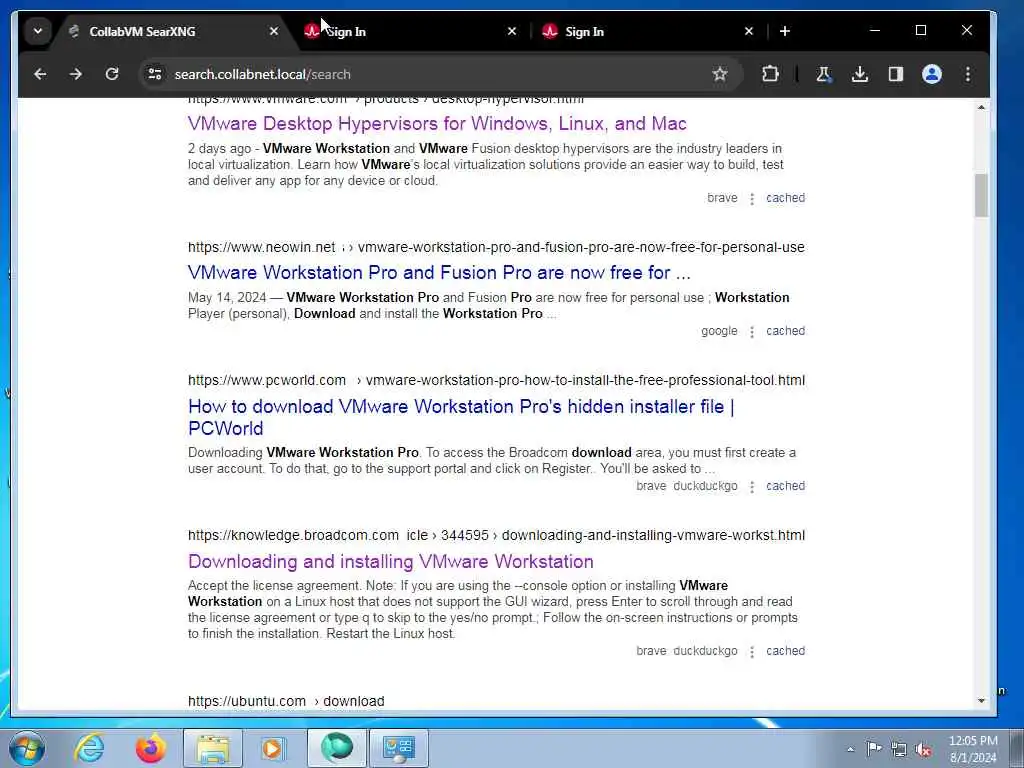Launch Firefox from the taskbar
Screen dimensions: 1024x768
[x=150, y=748]
